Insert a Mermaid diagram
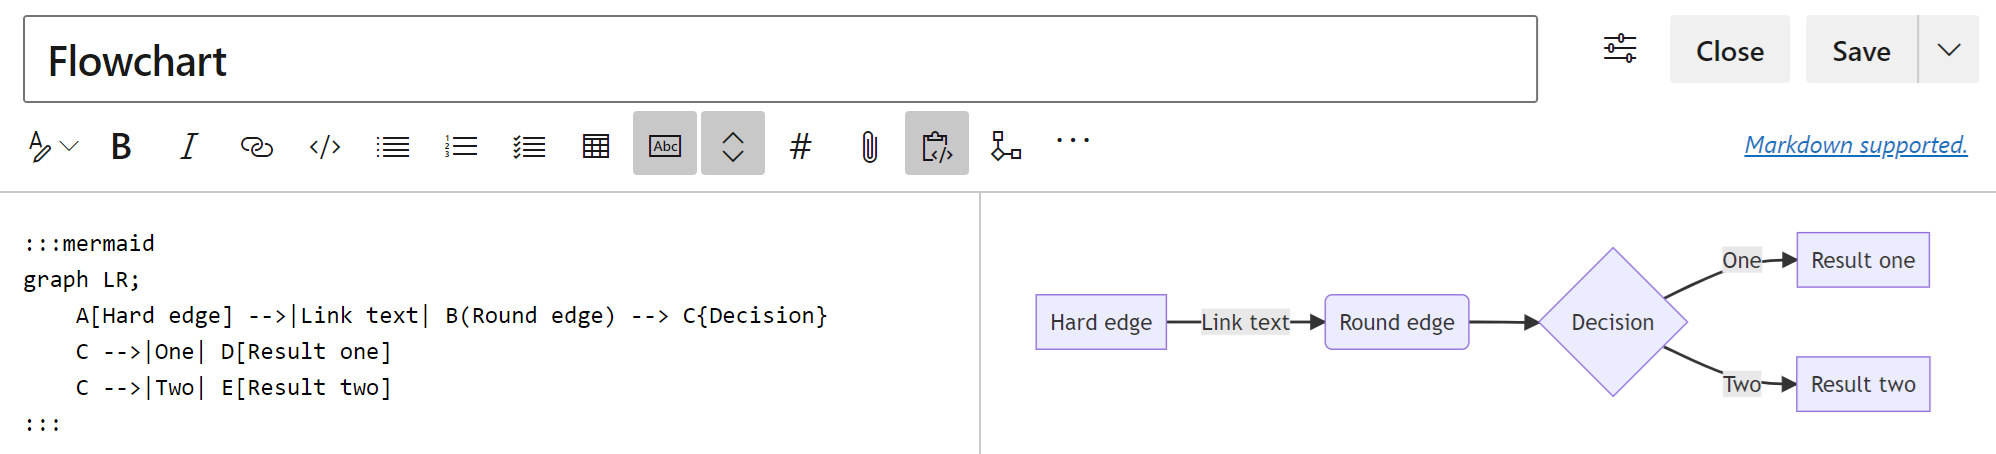1996x454 pixels. click(x=1005, y=146)
